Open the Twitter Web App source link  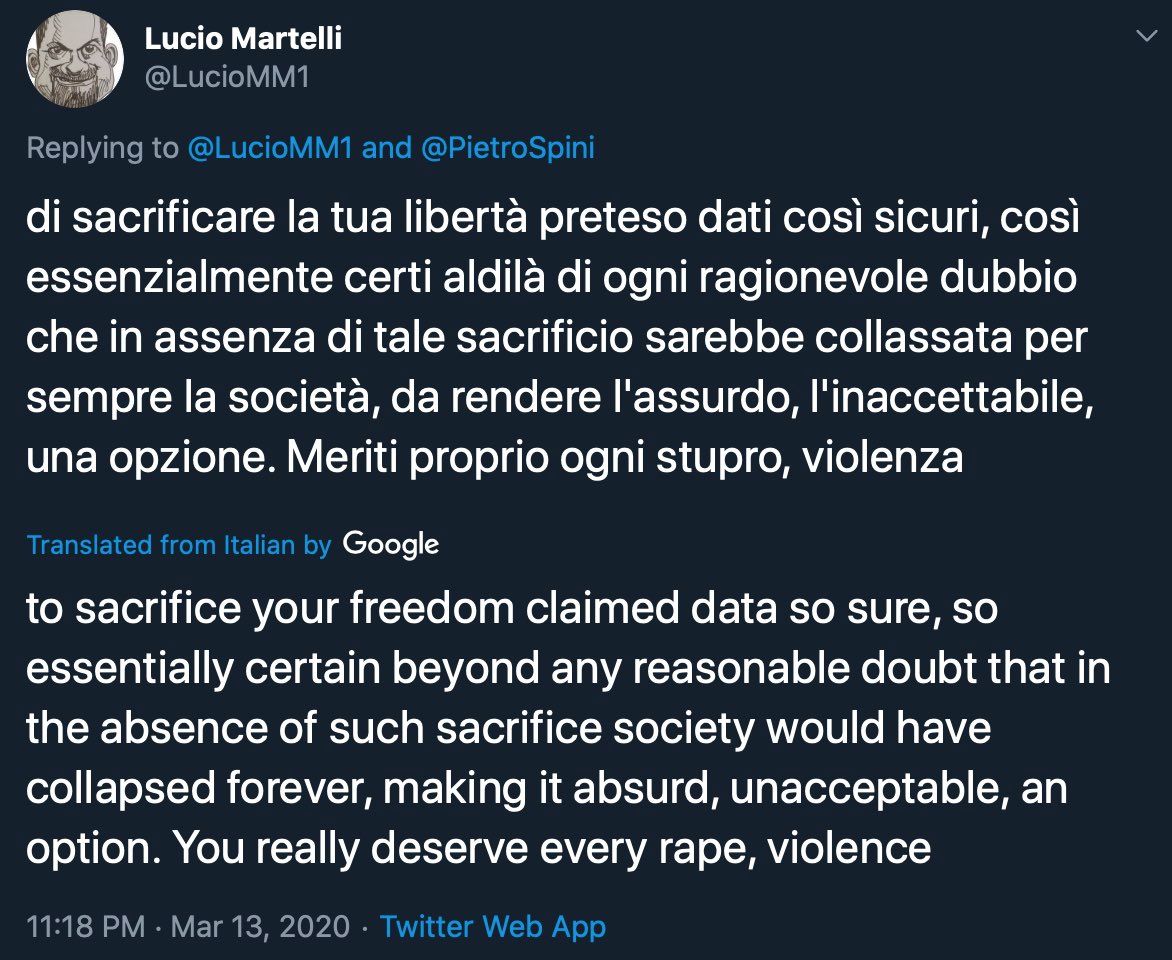tap(493, 926)
